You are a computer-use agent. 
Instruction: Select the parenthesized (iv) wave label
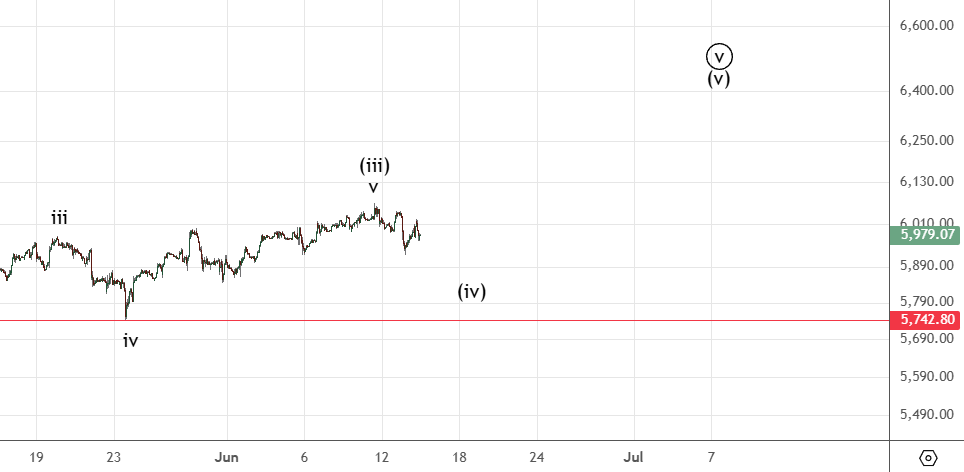click(x=472, y=292)
